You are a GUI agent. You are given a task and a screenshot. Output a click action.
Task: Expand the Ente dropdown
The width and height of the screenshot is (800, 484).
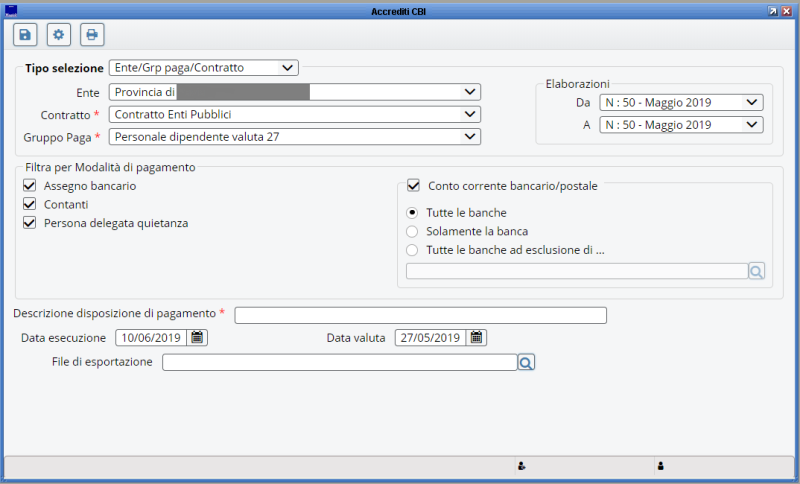pyautogui.click(x=295, y=92)
